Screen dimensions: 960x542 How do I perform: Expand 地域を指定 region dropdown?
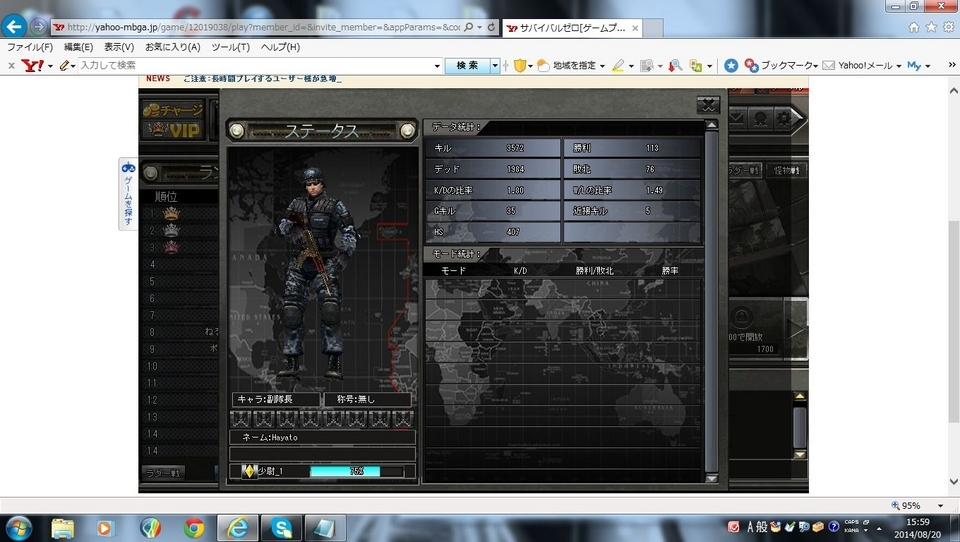tap(602, 66)
